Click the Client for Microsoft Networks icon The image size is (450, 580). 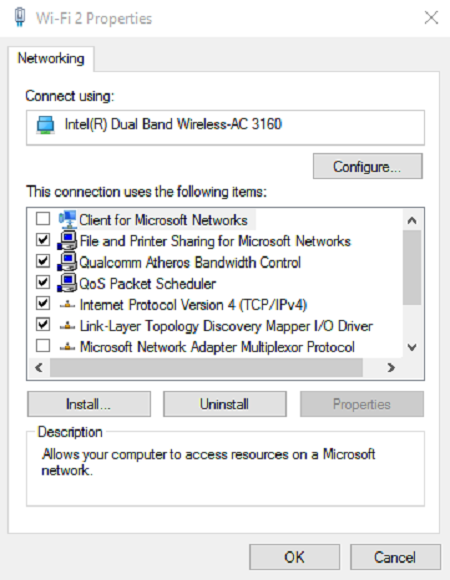coord(68,220)
